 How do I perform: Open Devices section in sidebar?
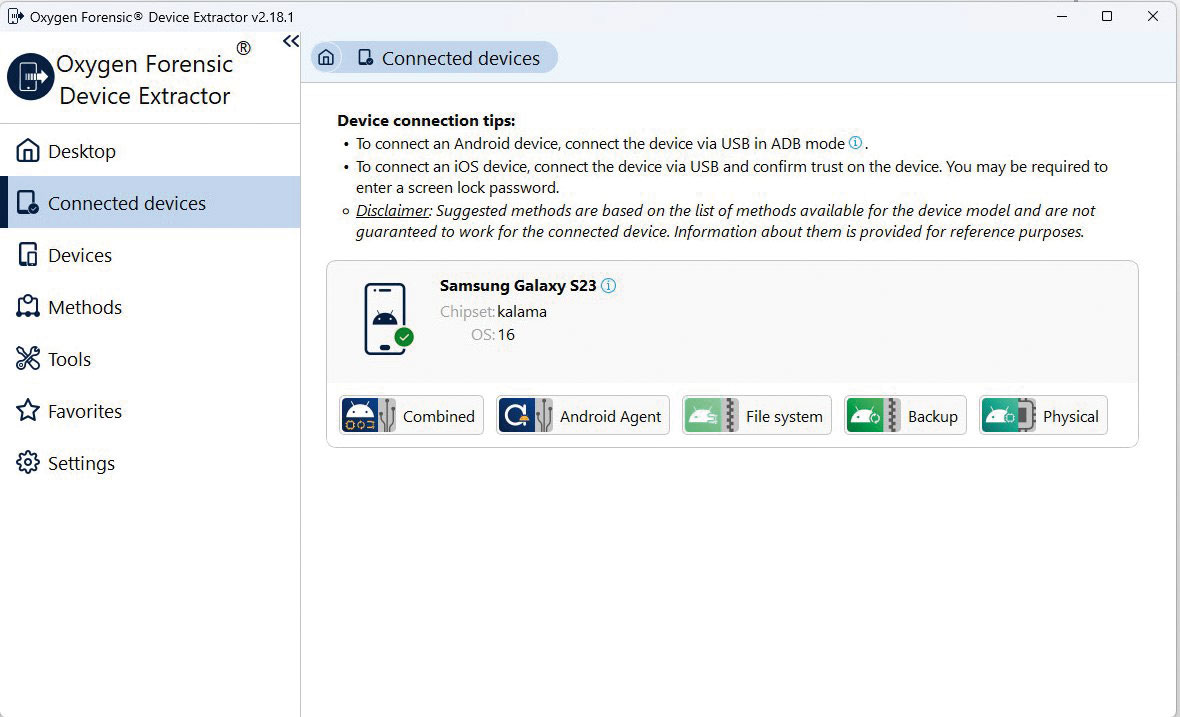78,255
